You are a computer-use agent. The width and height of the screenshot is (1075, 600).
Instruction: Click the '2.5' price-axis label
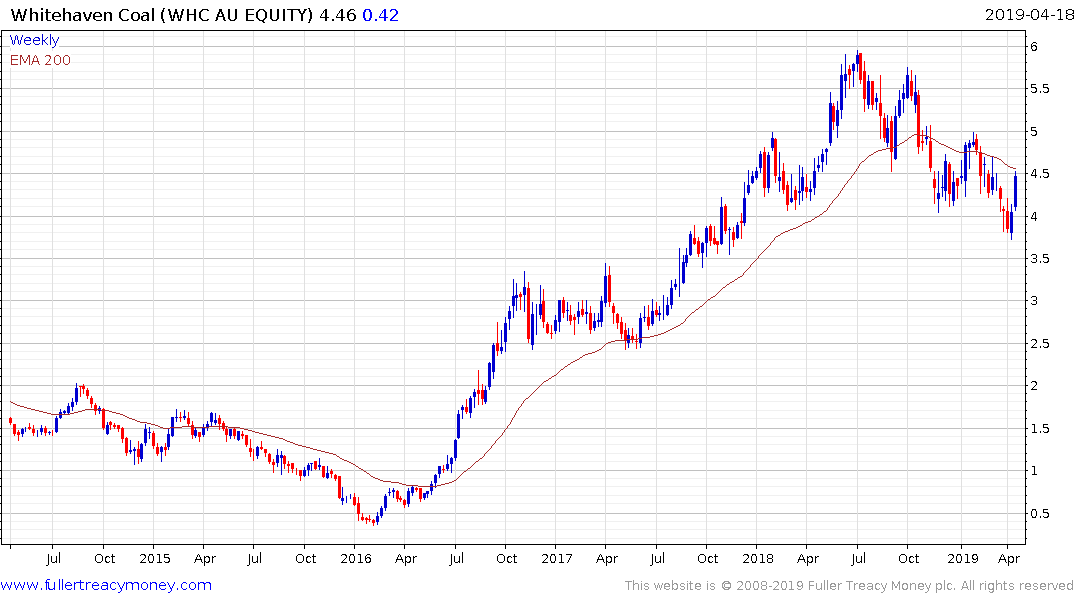tap(1040, 344)
